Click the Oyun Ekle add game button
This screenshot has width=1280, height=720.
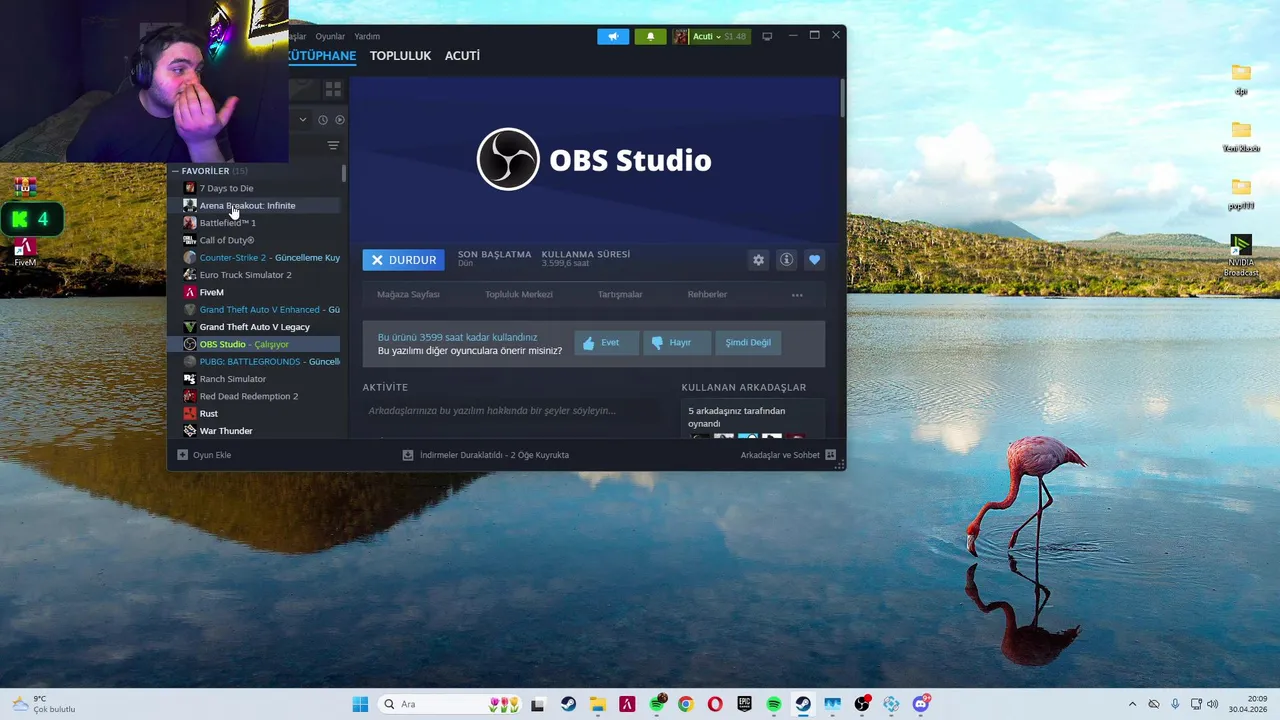coord(204,455)
